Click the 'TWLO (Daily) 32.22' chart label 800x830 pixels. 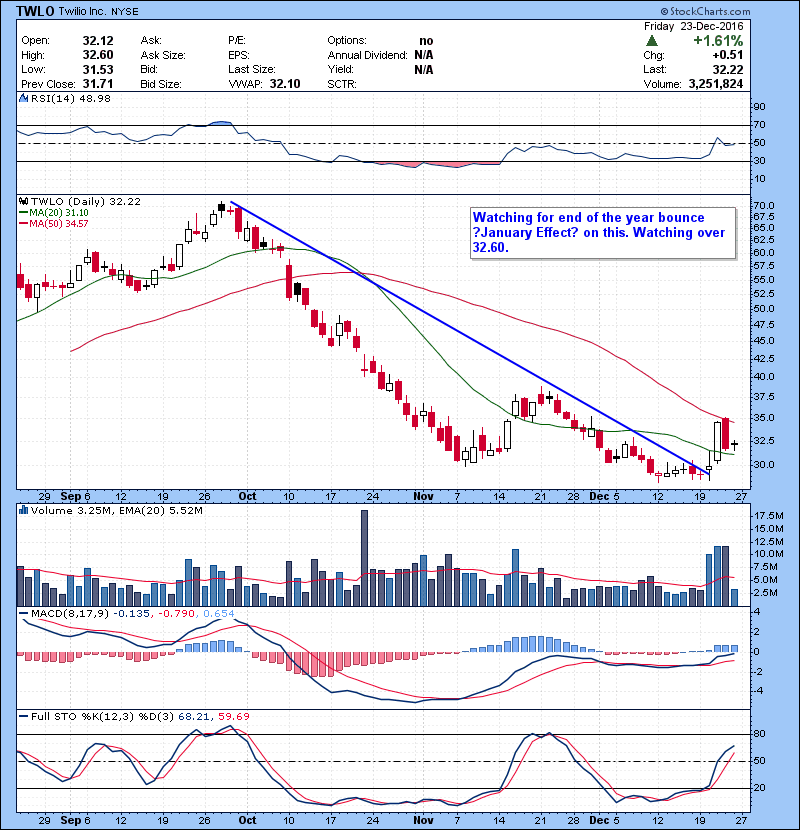(x=86, y=201)
